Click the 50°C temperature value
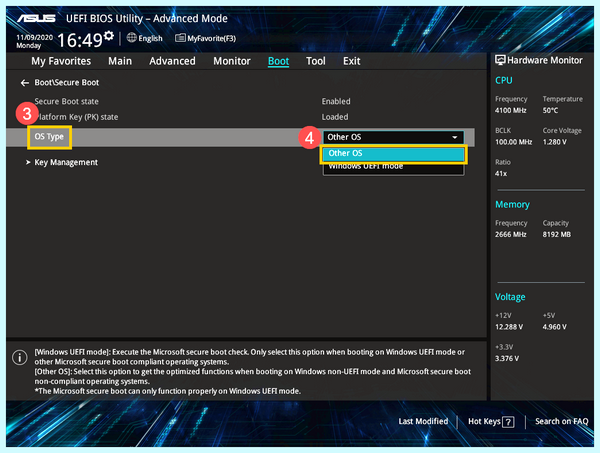The image size is (600, 453). tap(550, 110)
